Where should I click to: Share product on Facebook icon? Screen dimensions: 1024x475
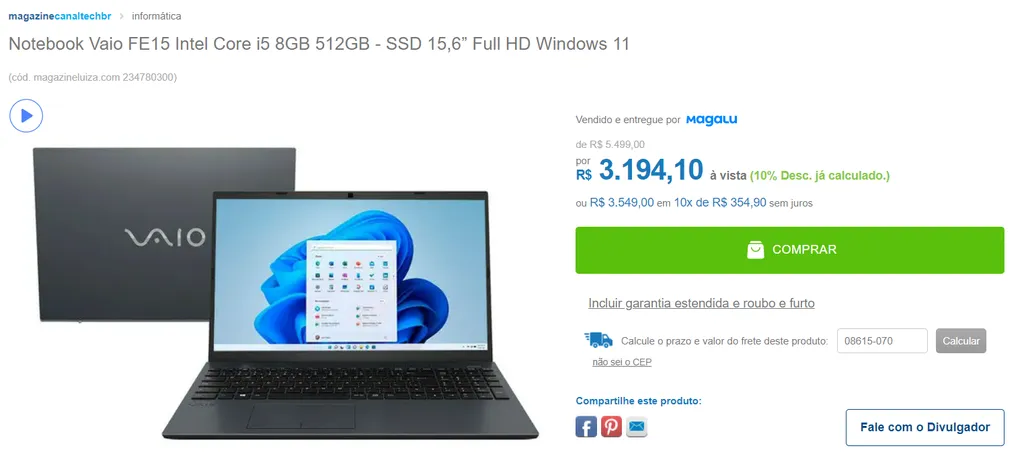[586, 427]
